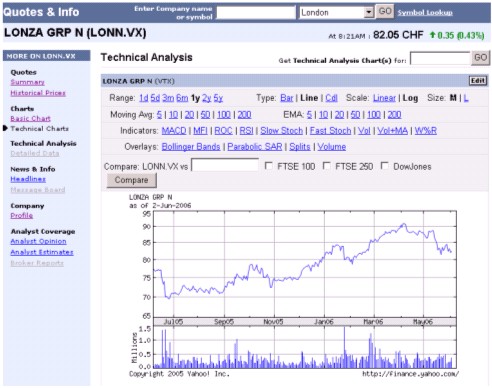Check the FTSE 100 checkbox
The height and width of the screenshot is (388, 492).
269,166
